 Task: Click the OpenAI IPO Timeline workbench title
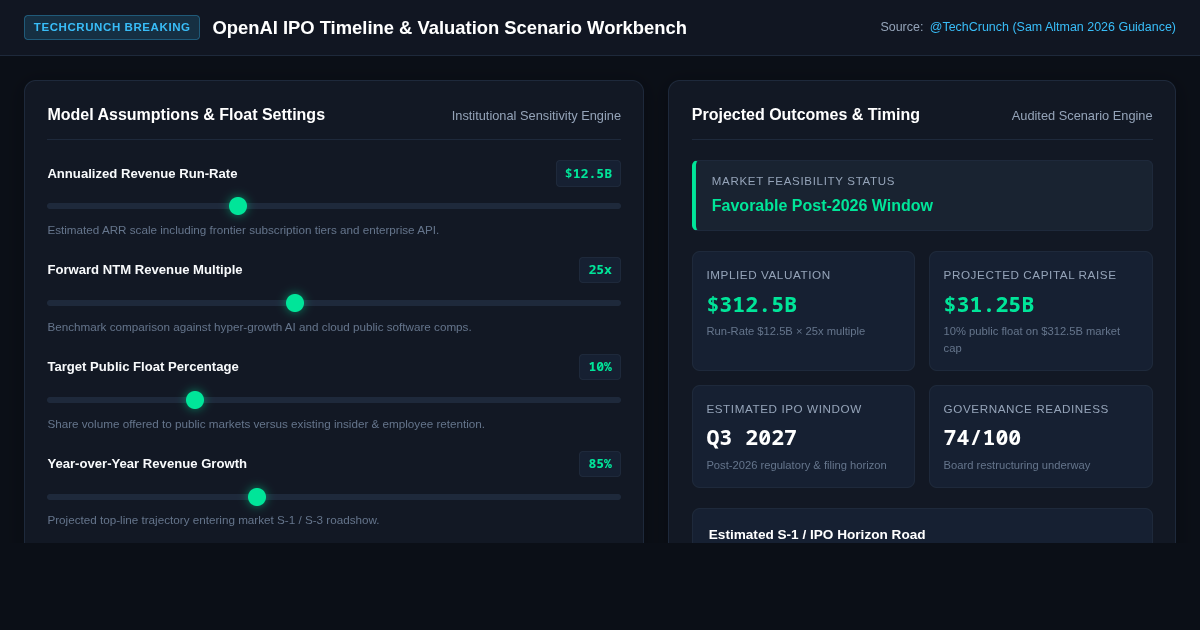click(x=450, y=28)
